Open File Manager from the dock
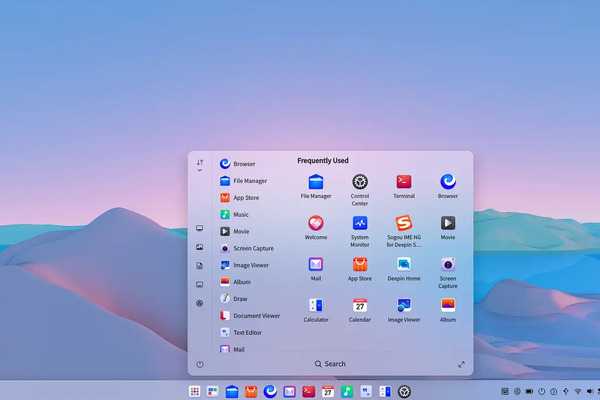600x400 pixels. (232, 391)
